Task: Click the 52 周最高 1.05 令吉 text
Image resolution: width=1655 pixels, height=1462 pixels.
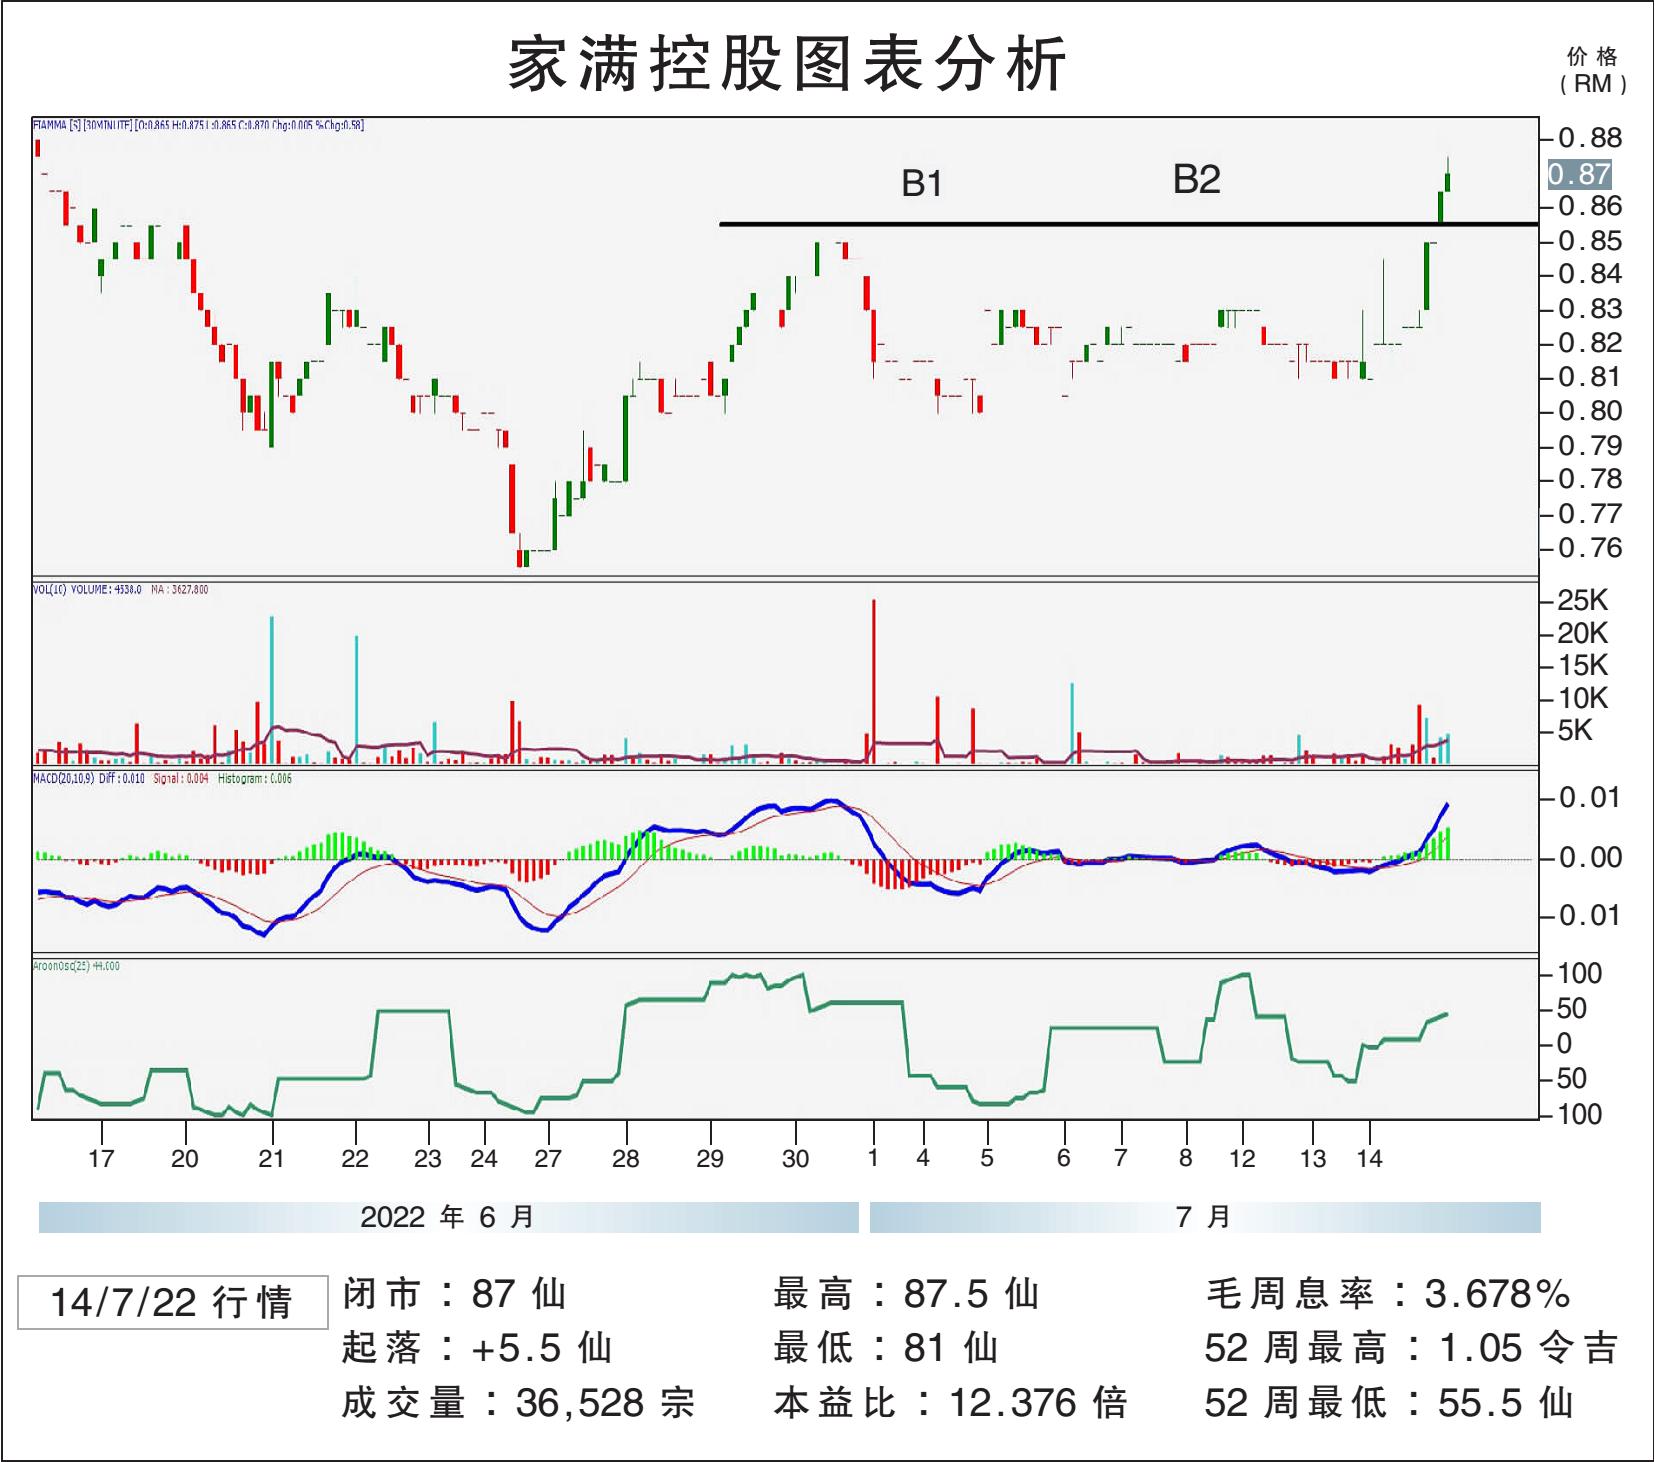Action: click(x=1411, y=1348)
